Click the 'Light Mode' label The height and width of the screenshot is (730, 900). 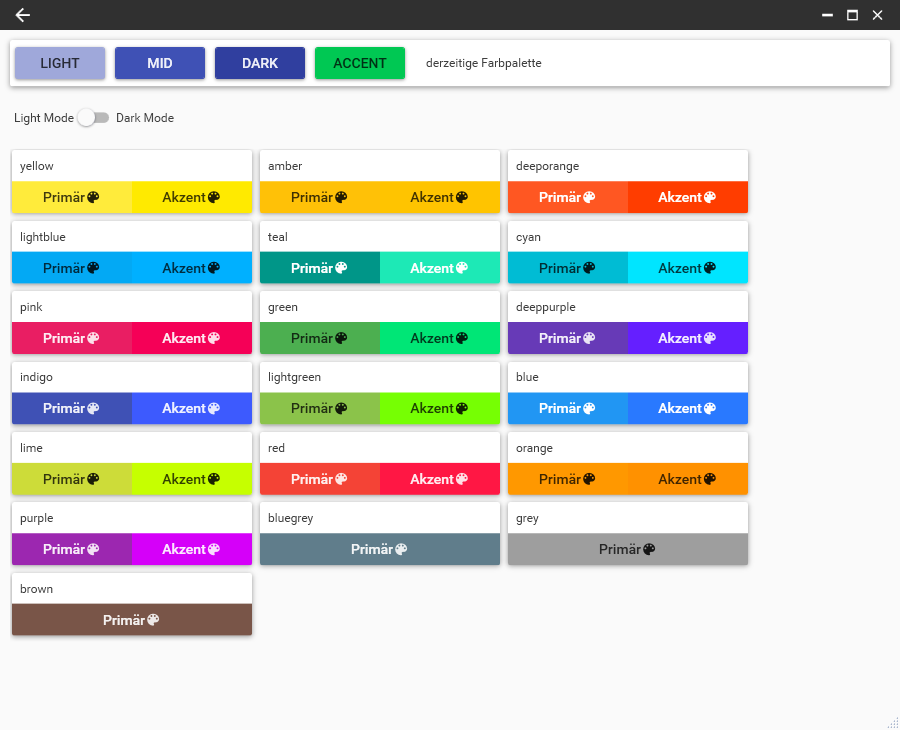click(44, 118)
